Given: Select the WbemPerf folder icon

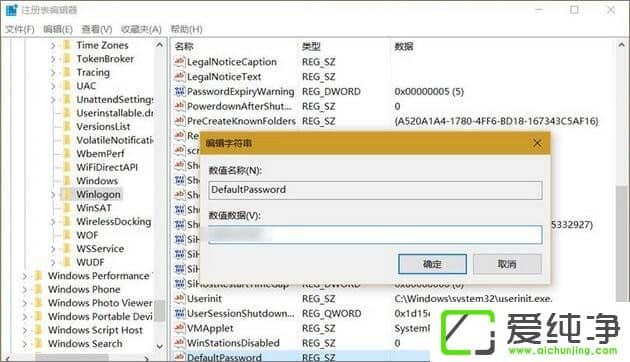Looking at the screenshot, I should click(67, 154).
